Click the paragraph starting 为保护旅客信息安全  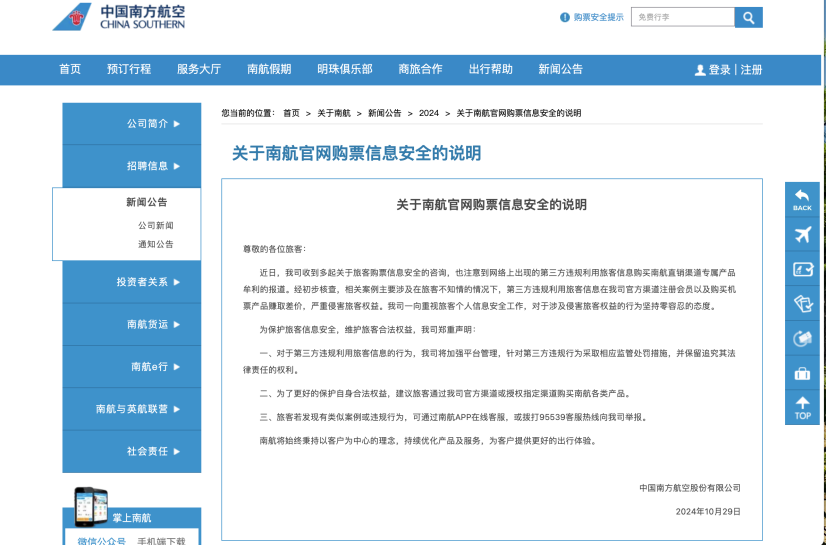coord(368,330)
